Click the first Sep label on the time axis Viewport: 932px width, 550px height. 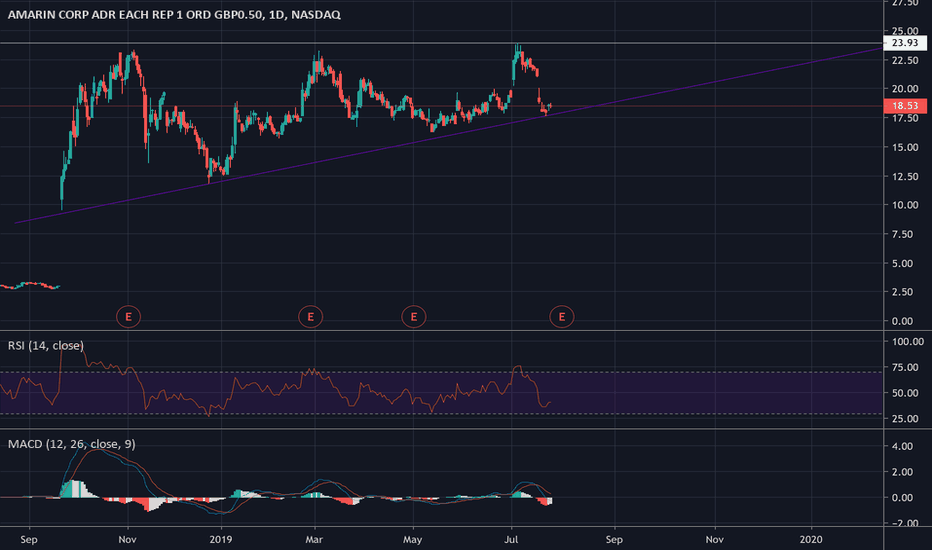pos(29,540)
